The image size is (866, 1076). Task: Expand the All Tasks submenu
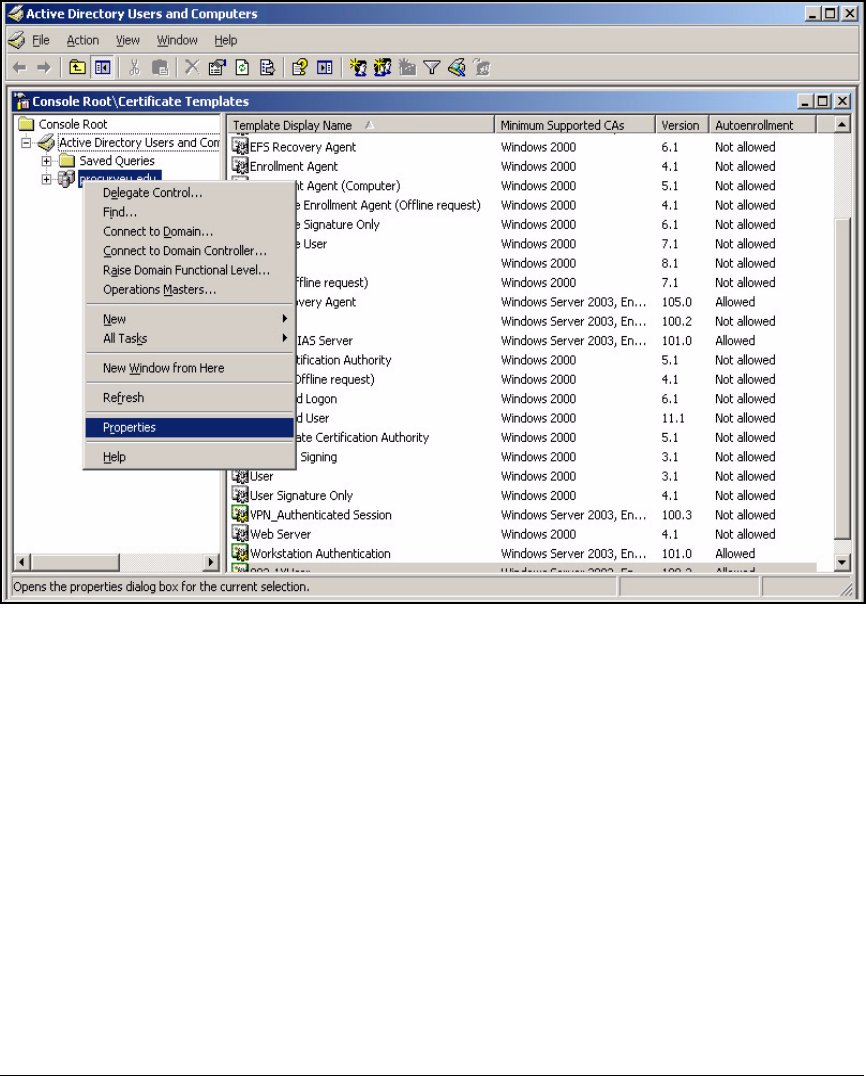[190, 338]
